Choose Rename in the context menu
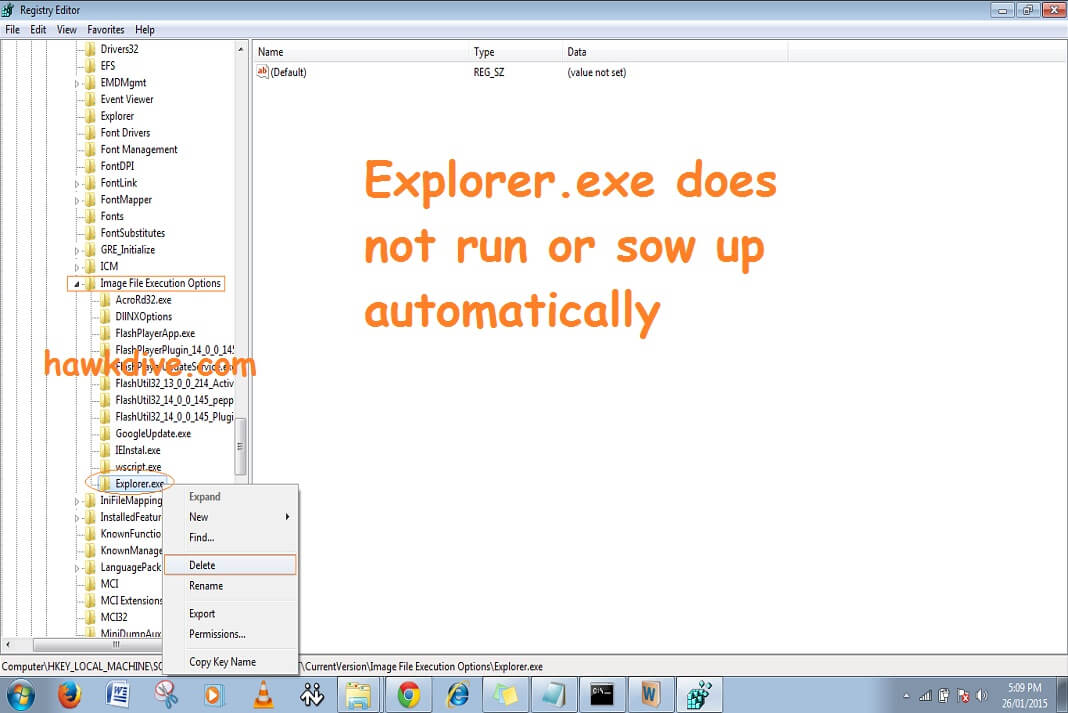This screenshot has width=1068, height=713. coord(230,586)
